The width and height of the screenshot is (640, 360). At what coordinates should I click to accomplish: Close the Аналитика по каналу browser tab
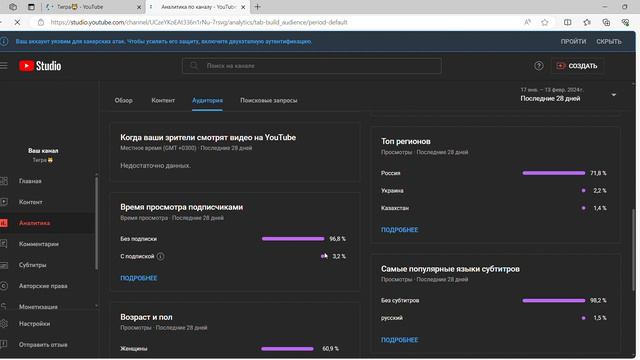(x=243, y=7)
